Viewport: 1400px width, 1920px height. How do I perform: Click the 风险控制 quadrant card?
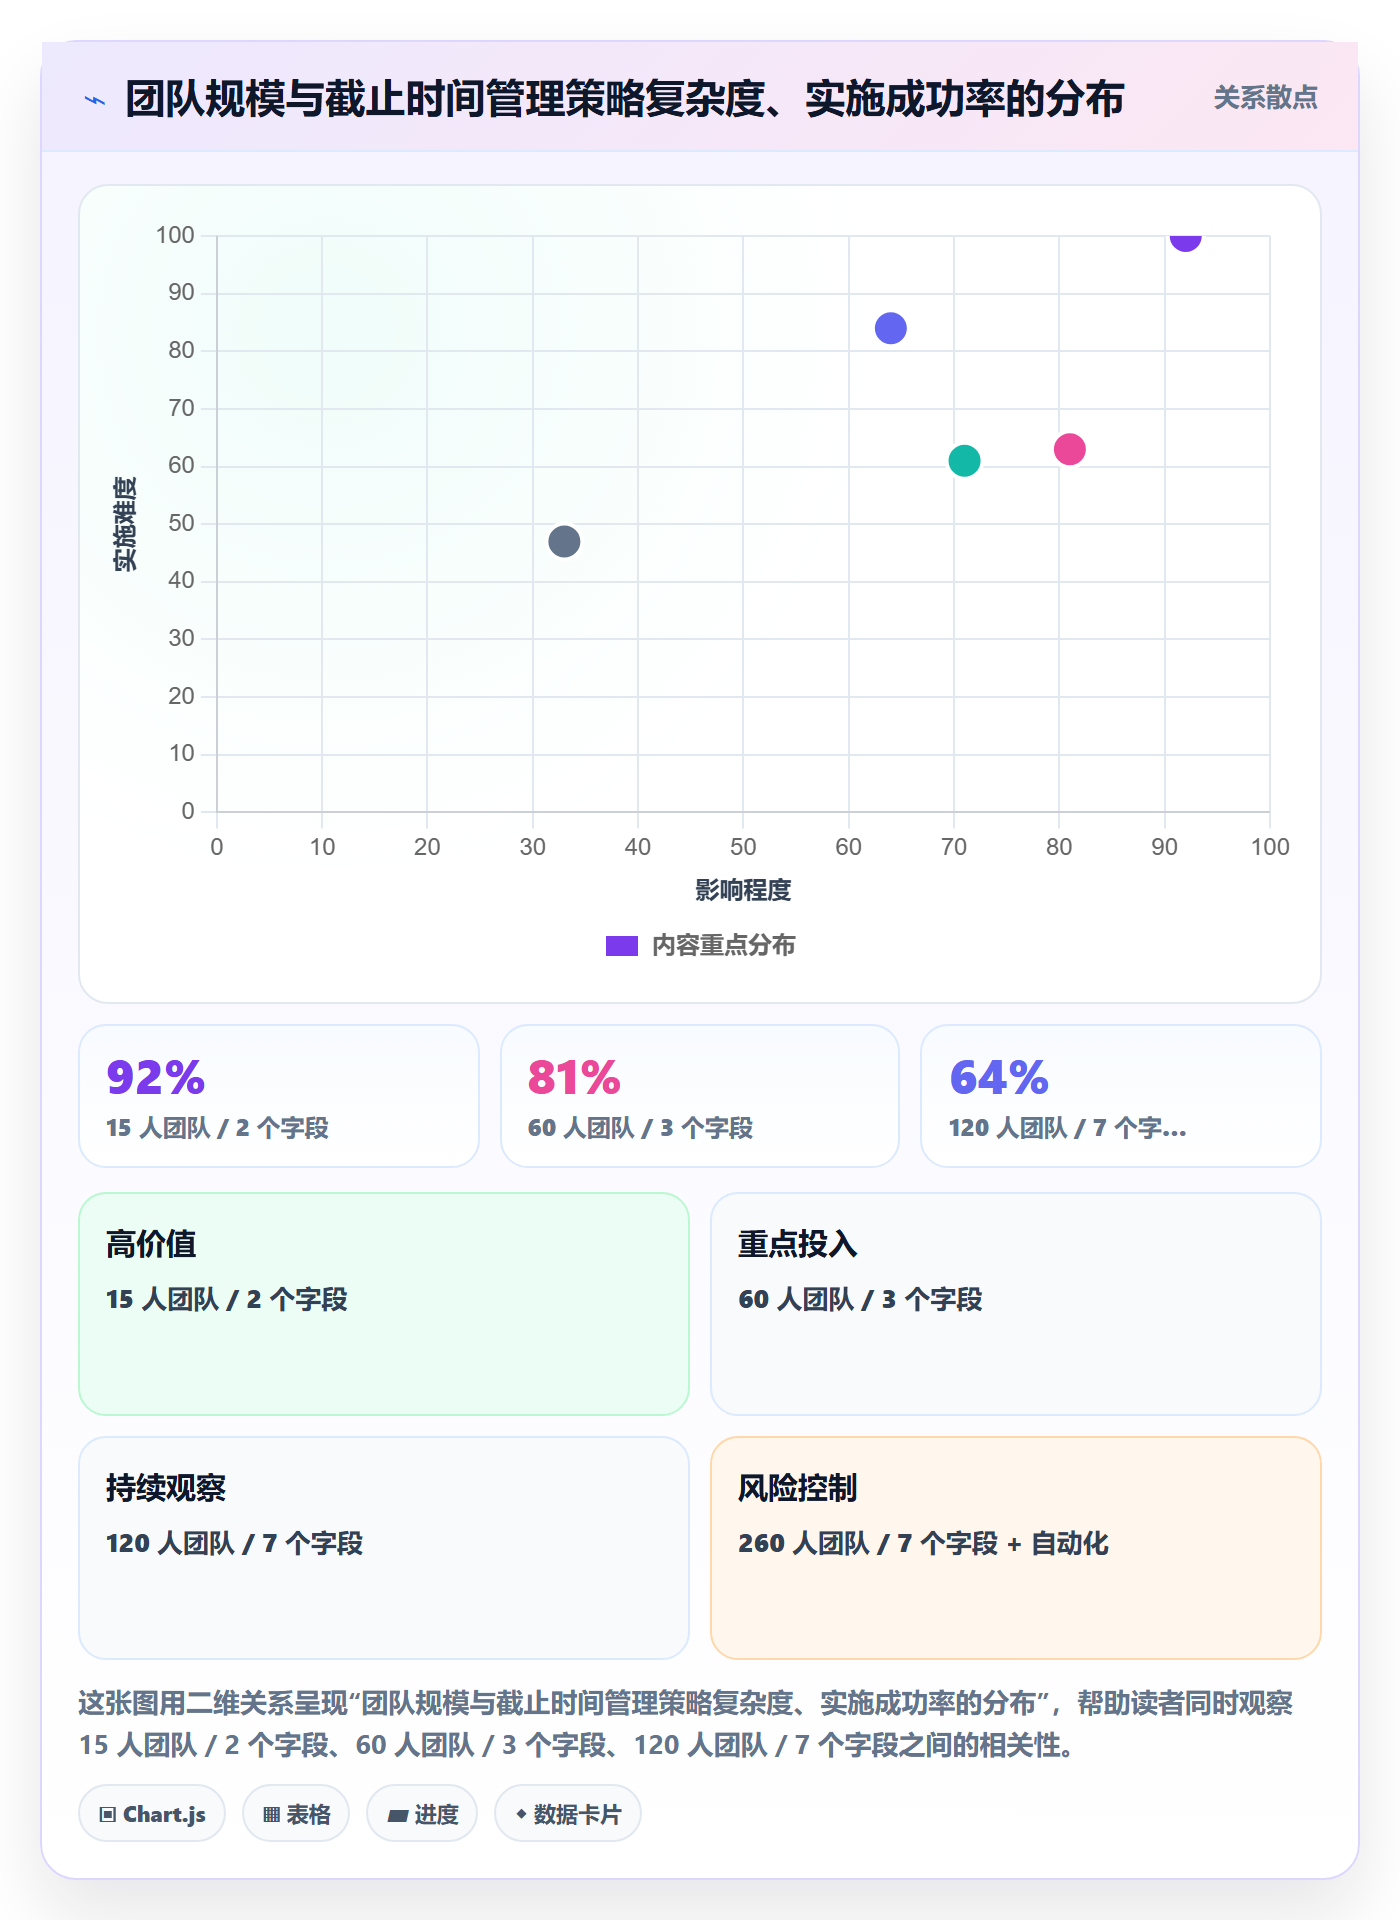[1016, 1548]
